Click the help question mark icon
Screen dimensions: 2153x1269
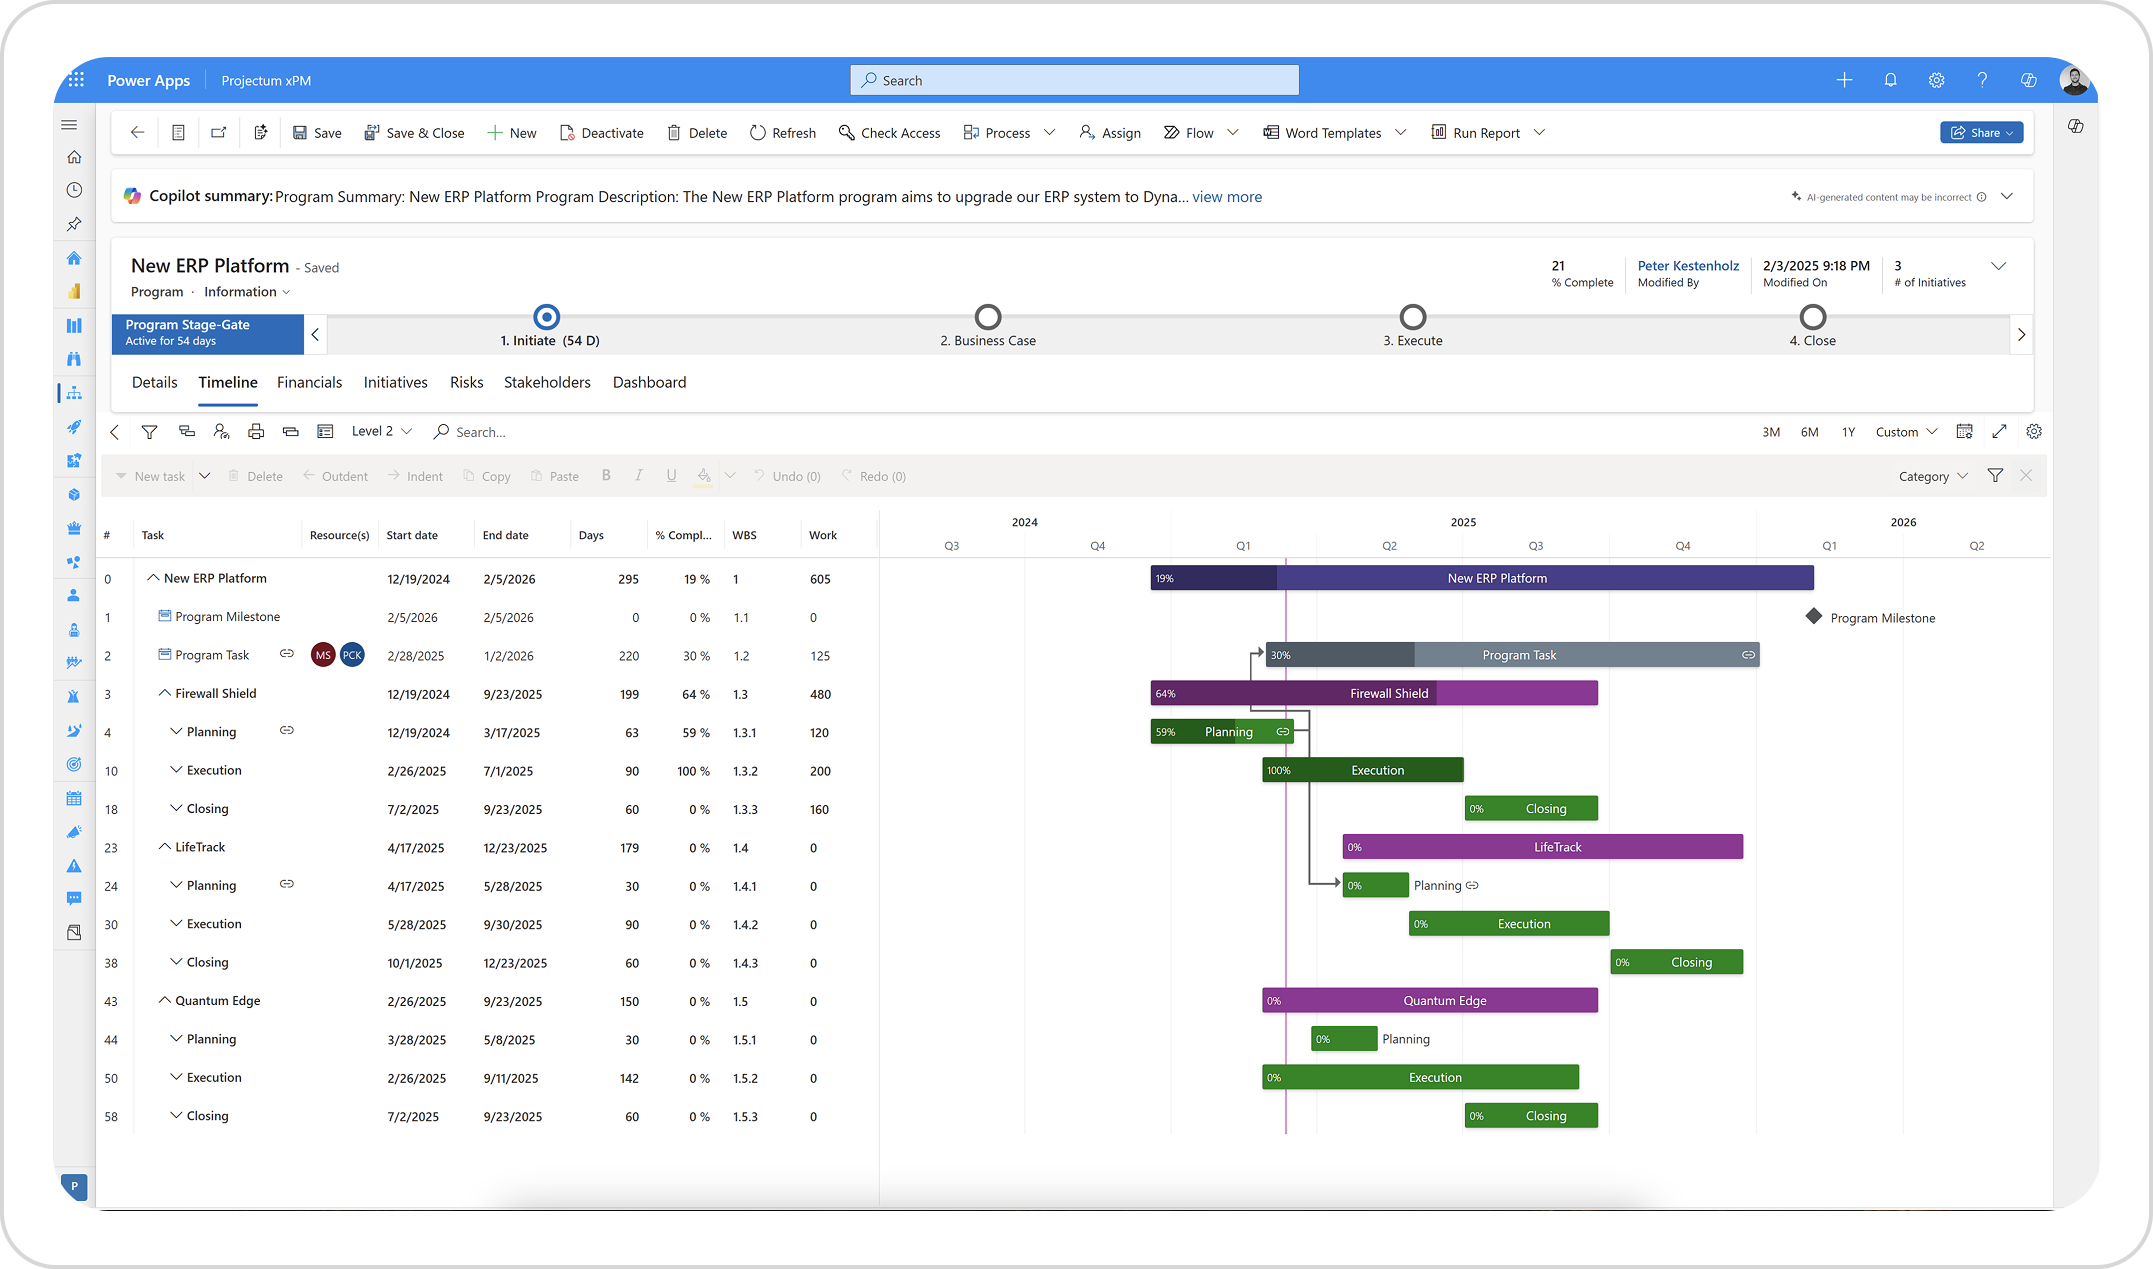[1982, 80]
